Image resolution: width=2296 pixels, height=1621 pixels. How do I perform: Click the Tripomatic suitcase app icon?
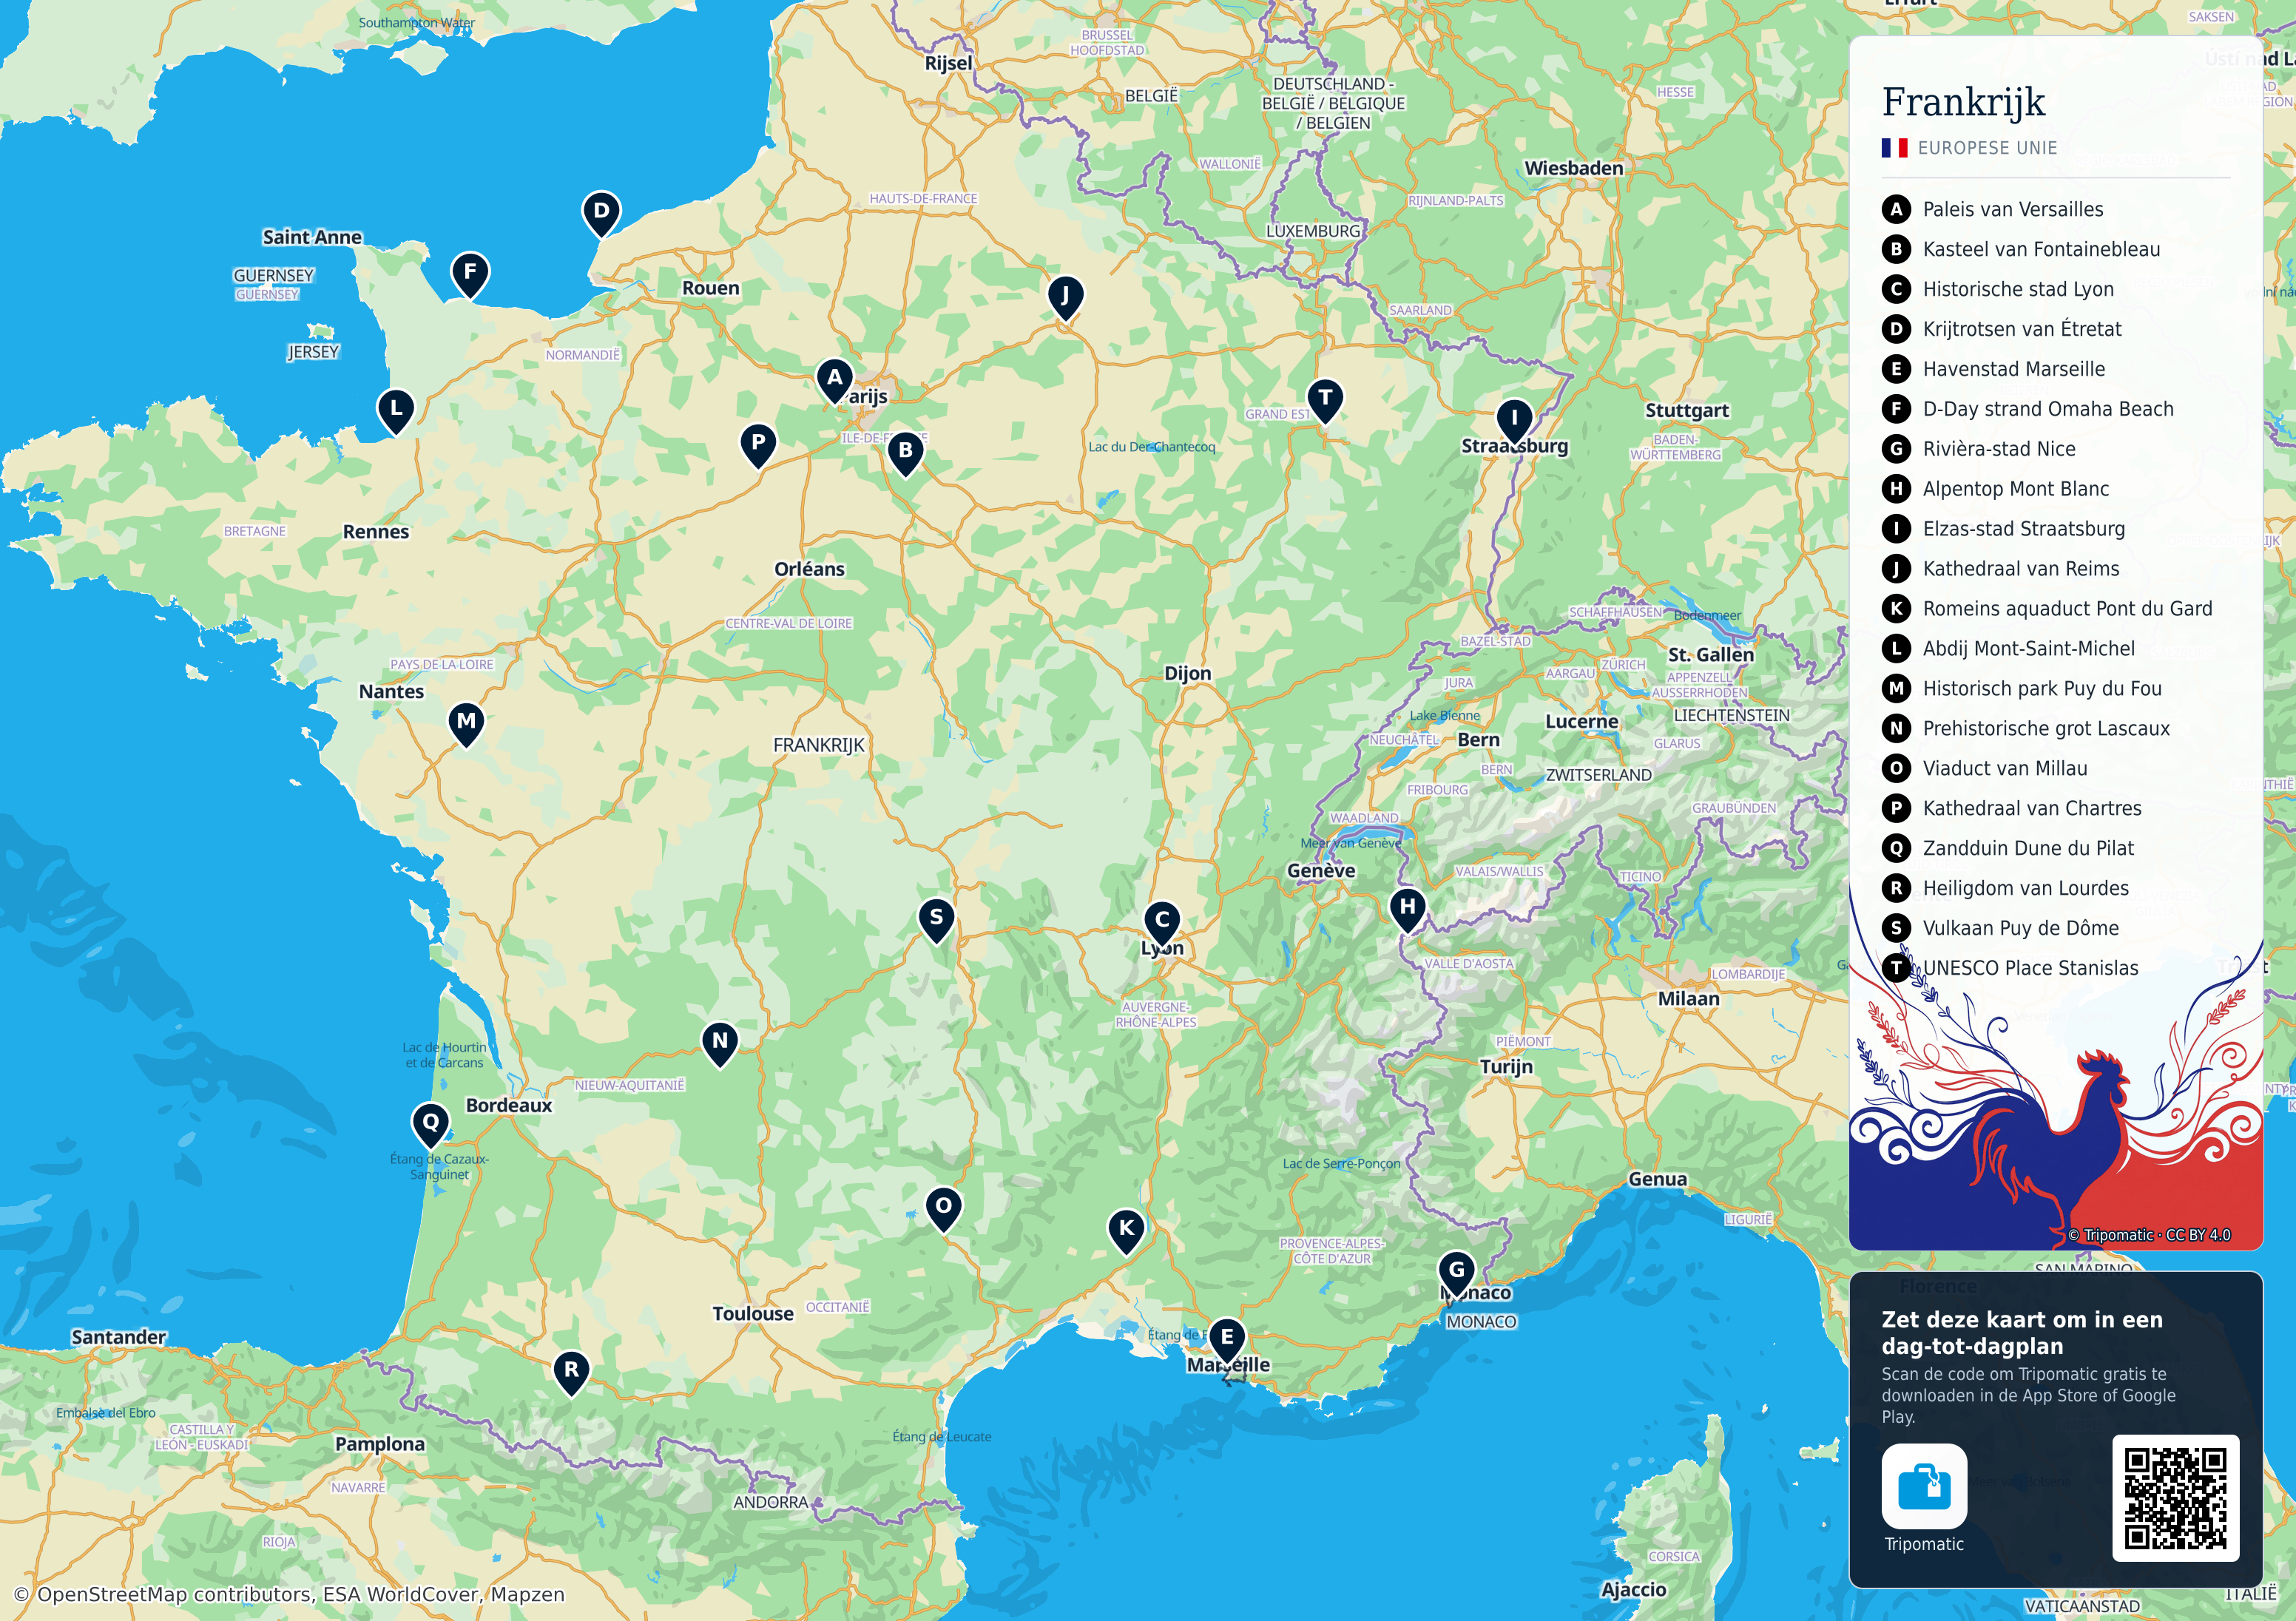coord(1924,1486)
